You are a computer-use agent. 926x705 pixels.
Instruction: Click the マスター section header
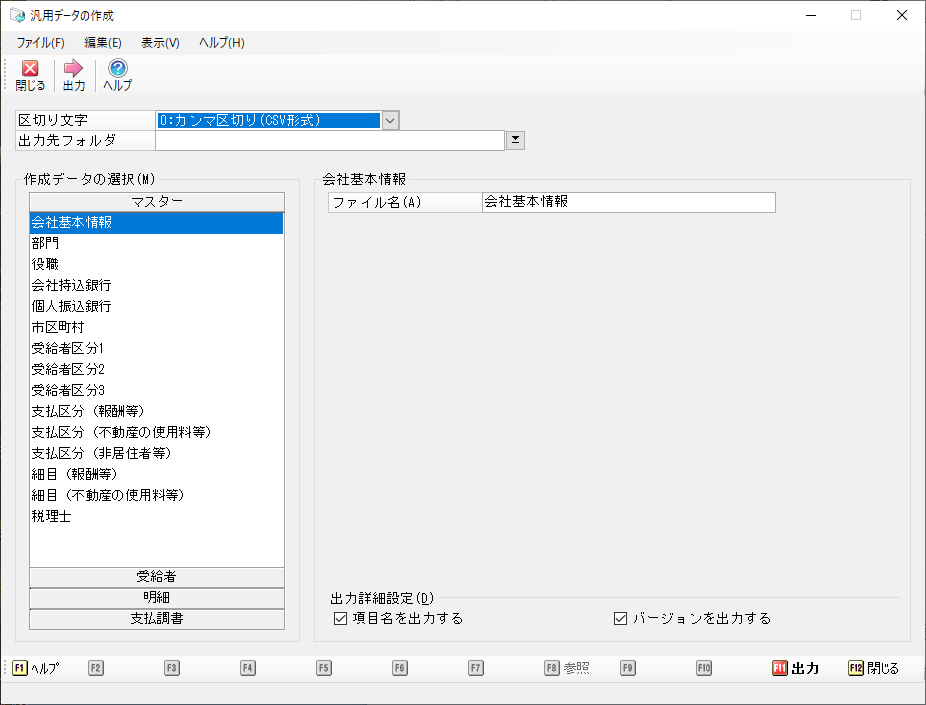pyautogui.click(x=157, y=202)
